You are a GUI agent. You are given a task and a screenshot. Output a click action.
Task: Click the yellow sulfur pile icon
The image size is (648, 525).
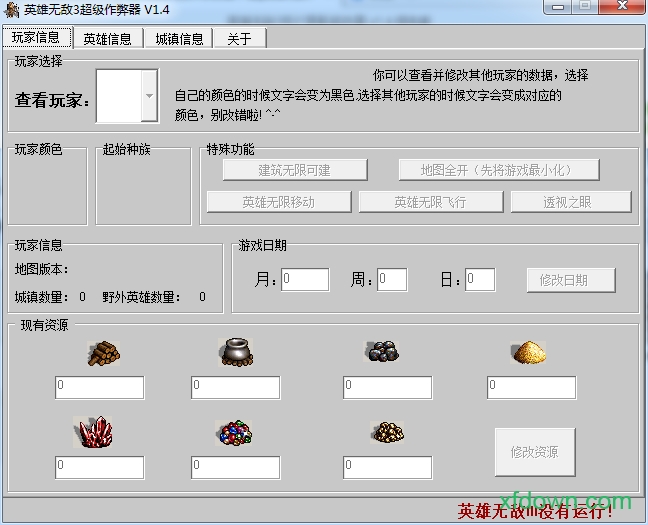pos(530,352)
